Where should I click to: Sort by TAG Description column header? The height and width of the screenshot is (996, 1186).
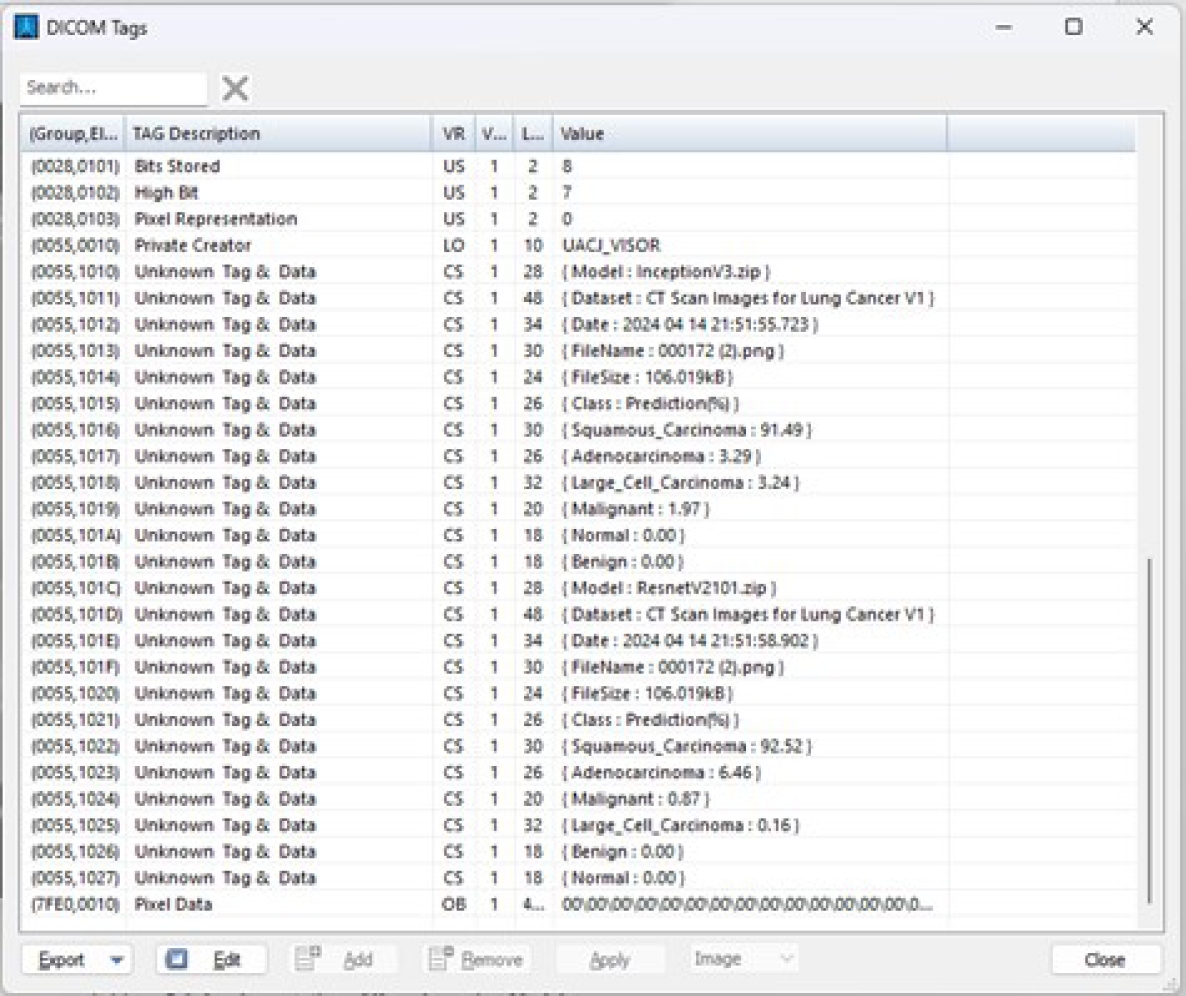point(278,134)
